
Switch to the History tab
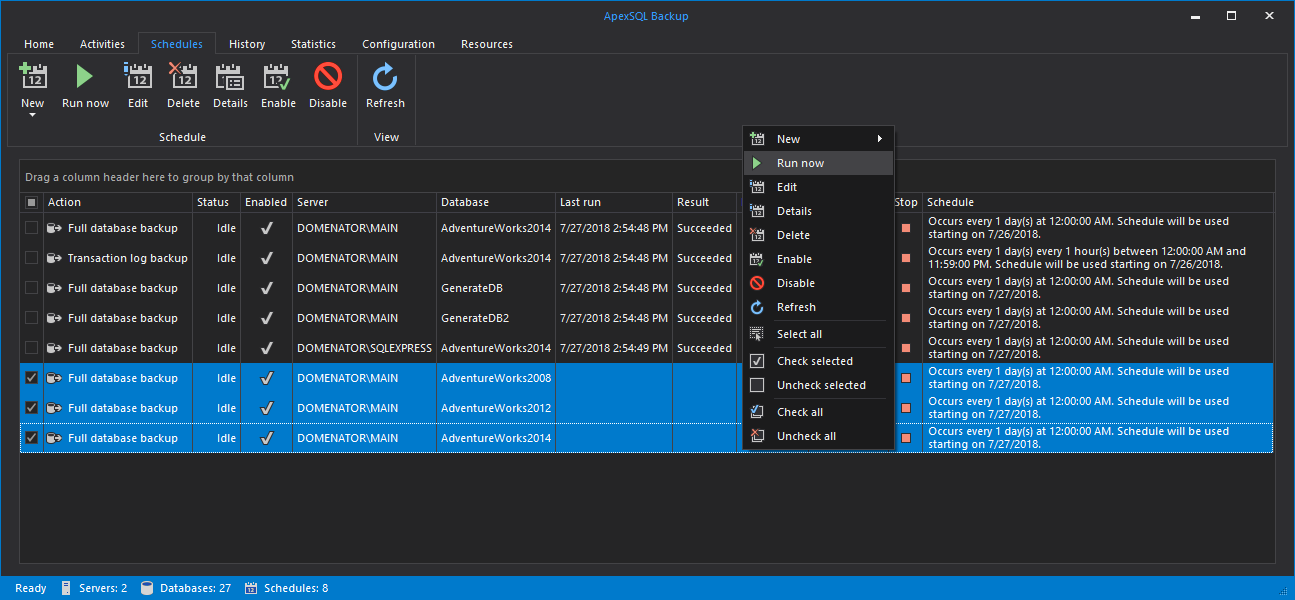(x=247, y=44)
